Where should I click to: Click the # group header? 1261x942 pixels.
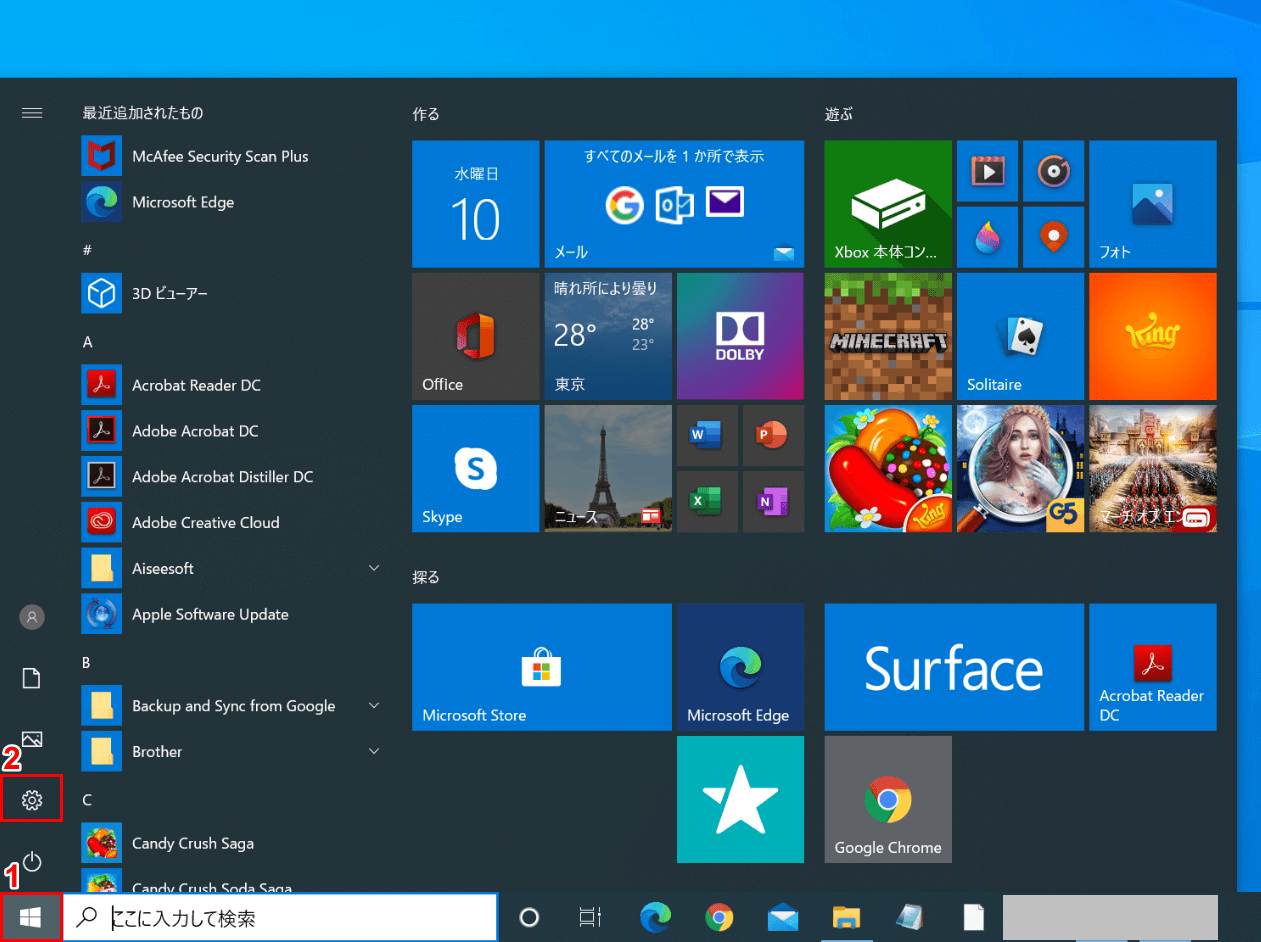click(x=87, y=249)
